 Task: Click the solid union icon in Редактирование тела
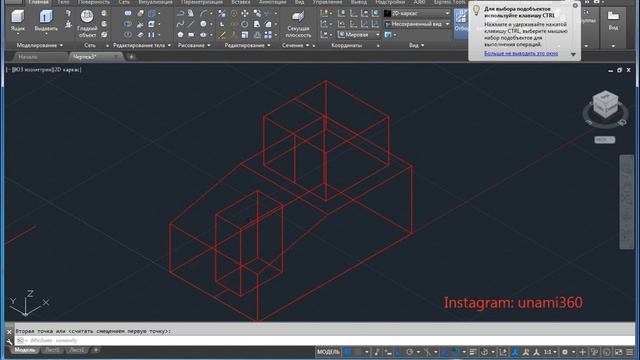(x=128, y=13)
